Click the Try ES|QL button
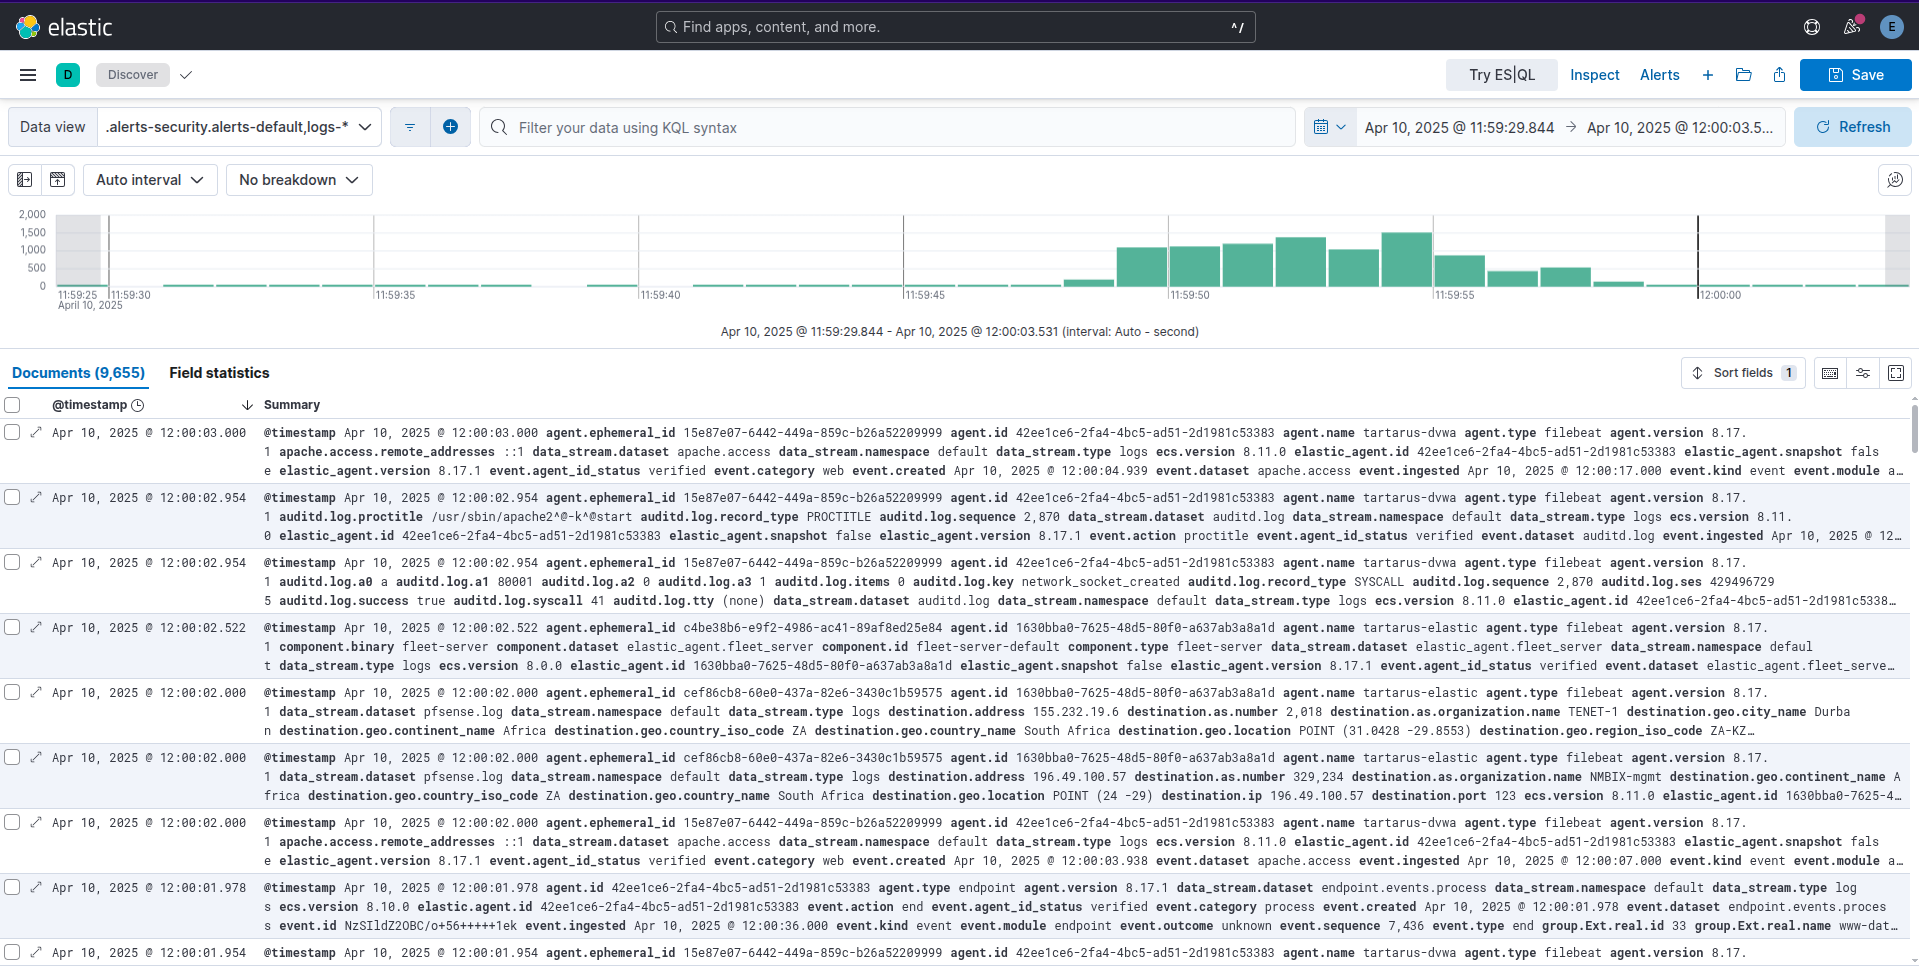The width and height of the screenshot is (1919, 967). click(1501, 75)
